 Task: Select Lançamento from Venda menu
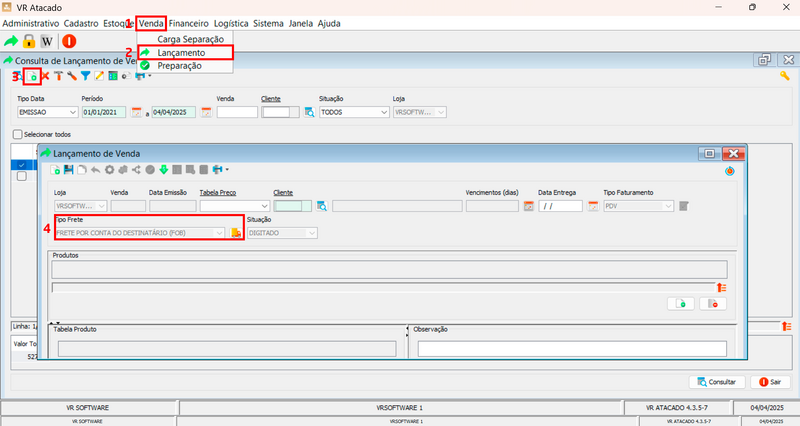tap(185, 53)
